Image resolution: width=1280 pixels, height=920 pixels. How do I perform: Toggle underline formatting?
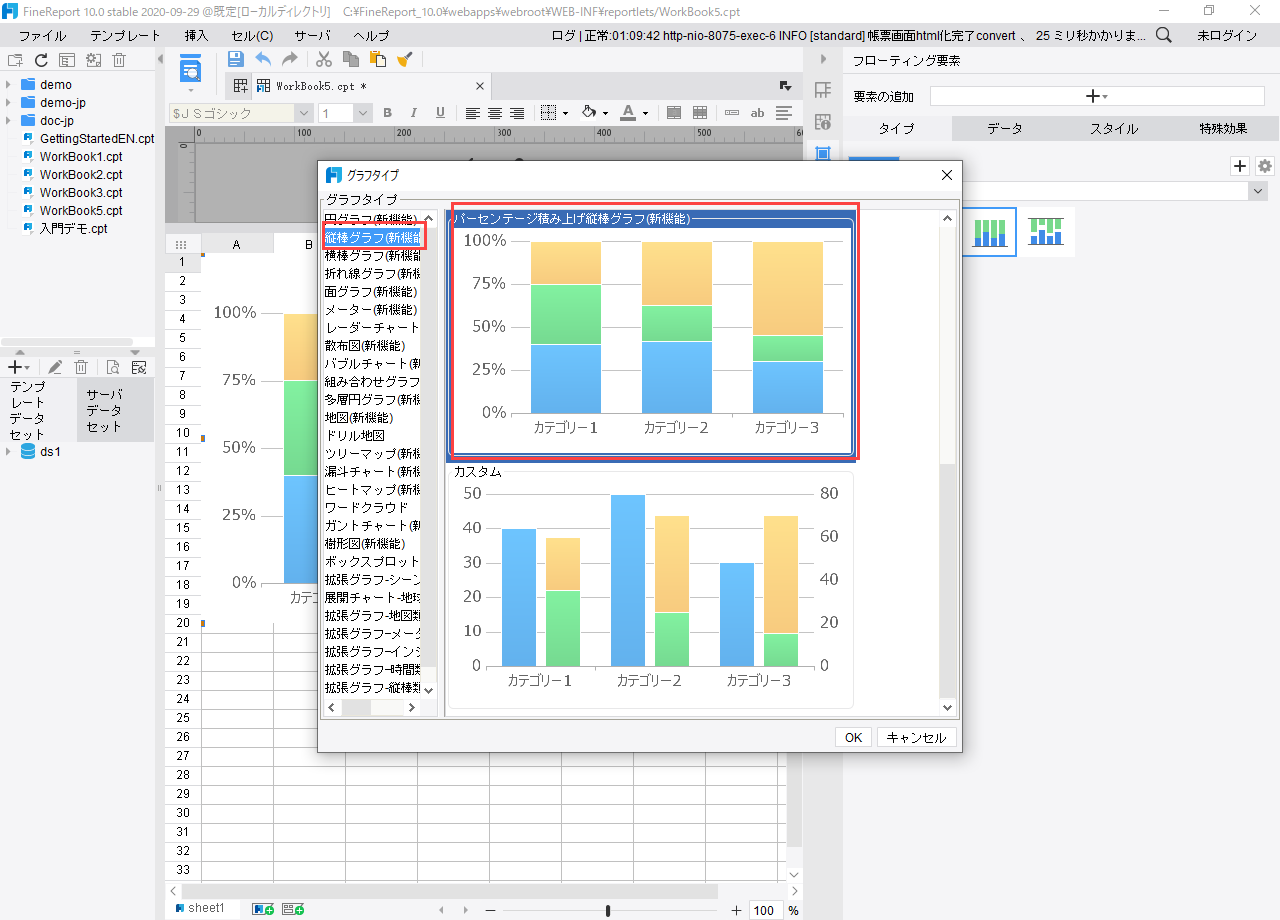point(440,113)
